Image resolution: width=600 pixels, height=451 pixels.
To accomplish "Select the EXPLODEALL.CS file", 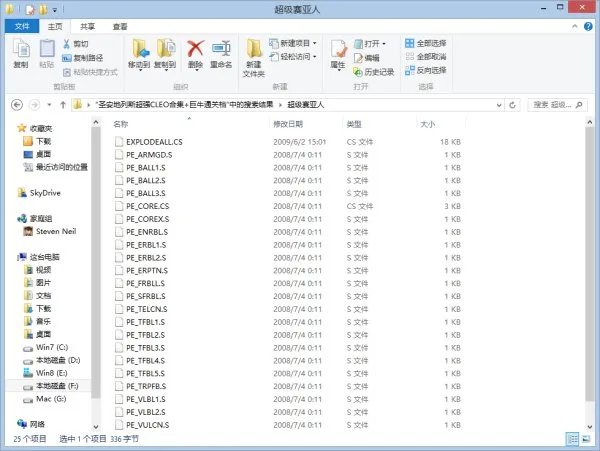I will pyautogui.click(x=154, y=142).
